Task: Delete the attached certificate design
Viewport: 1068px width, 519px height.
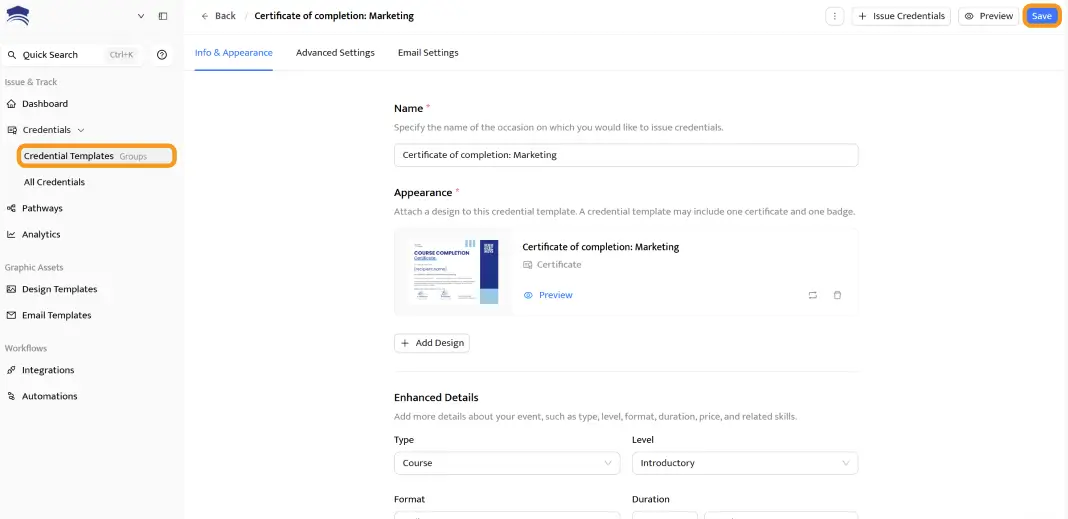Action: click(x=838, y=295)
